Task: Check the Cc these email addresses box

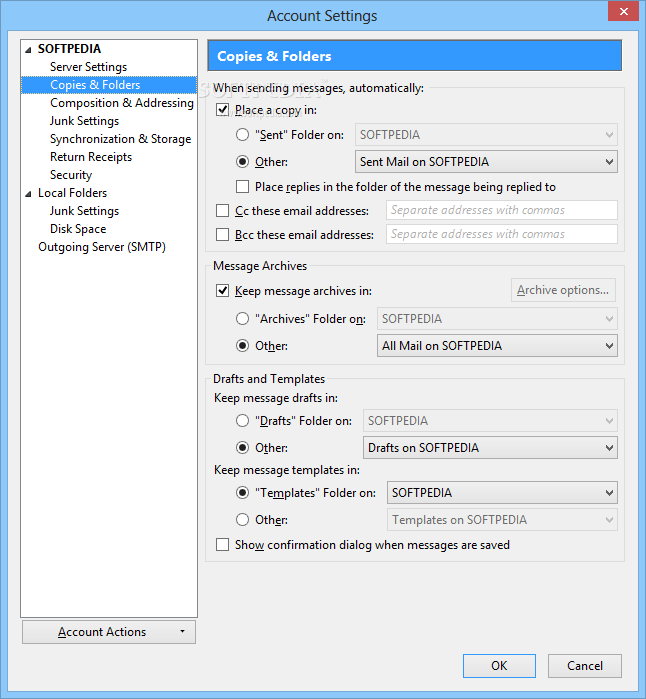Action: [222, 210]
